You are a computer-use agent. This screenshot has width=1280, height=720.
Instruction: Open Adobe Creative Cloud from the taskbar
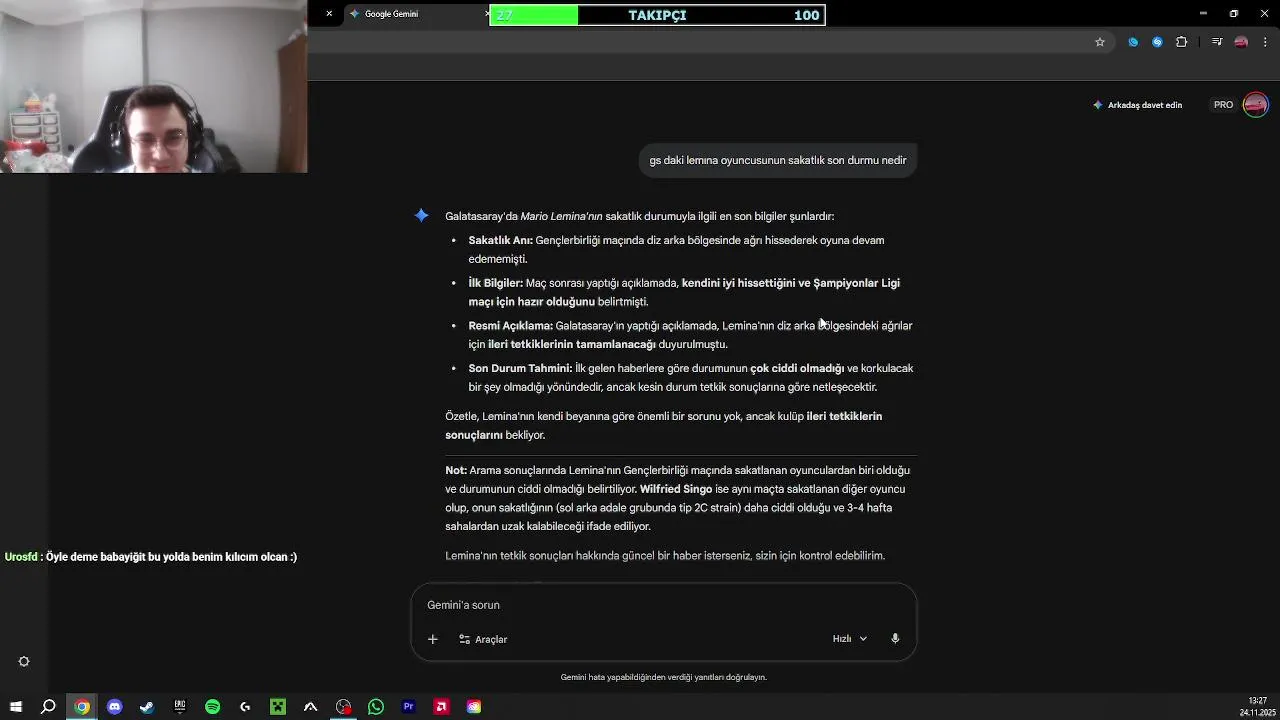tap(474, 707)
